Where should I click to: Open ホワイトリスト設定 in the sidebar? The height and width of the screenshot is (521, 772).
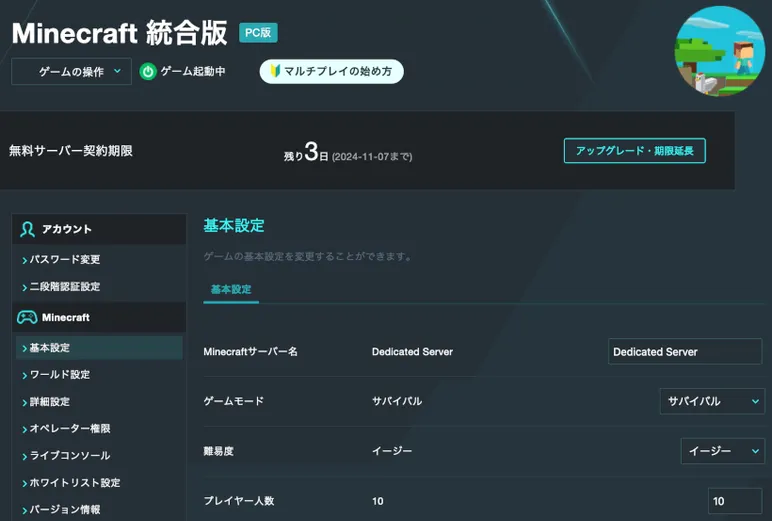(x=74, y=483)
